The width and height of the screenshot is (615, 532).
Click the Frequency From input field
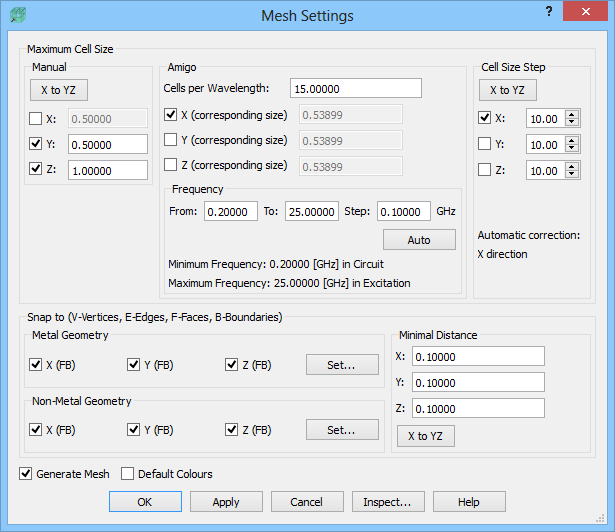(x=231, y=212)
